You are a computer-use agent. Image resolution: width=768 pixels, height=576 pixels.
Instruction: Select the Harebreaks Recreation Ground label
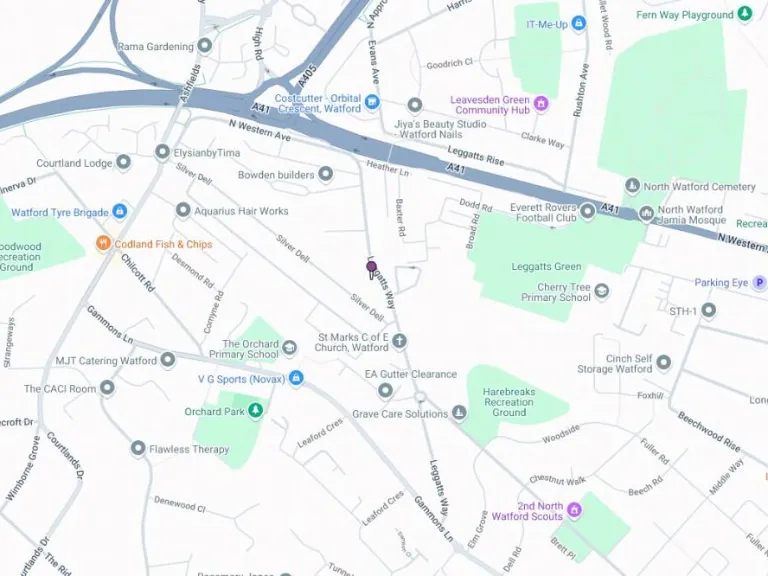point(509,402)
